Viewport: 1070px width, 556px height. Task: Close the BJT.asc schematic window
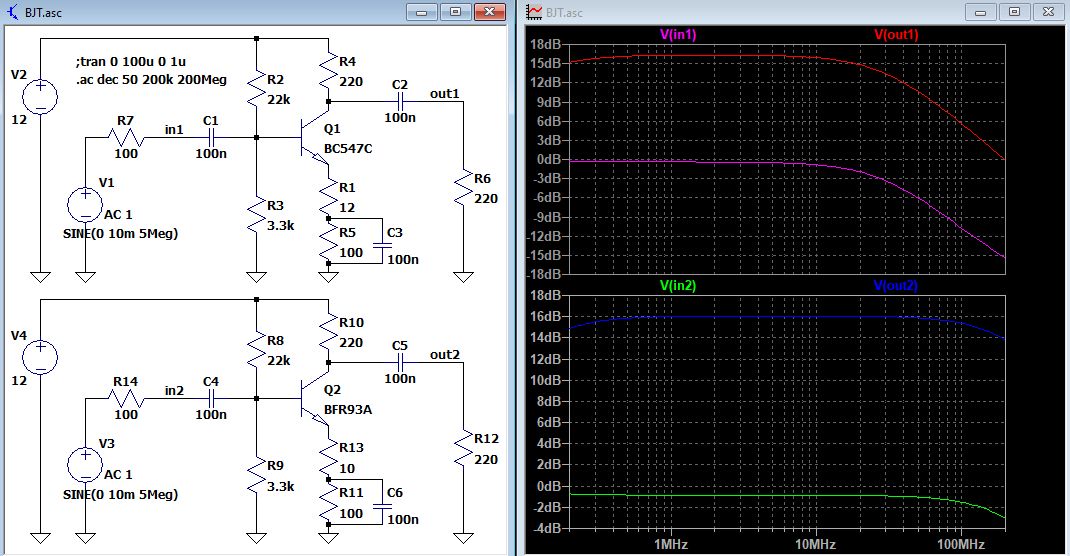point(489,12)
